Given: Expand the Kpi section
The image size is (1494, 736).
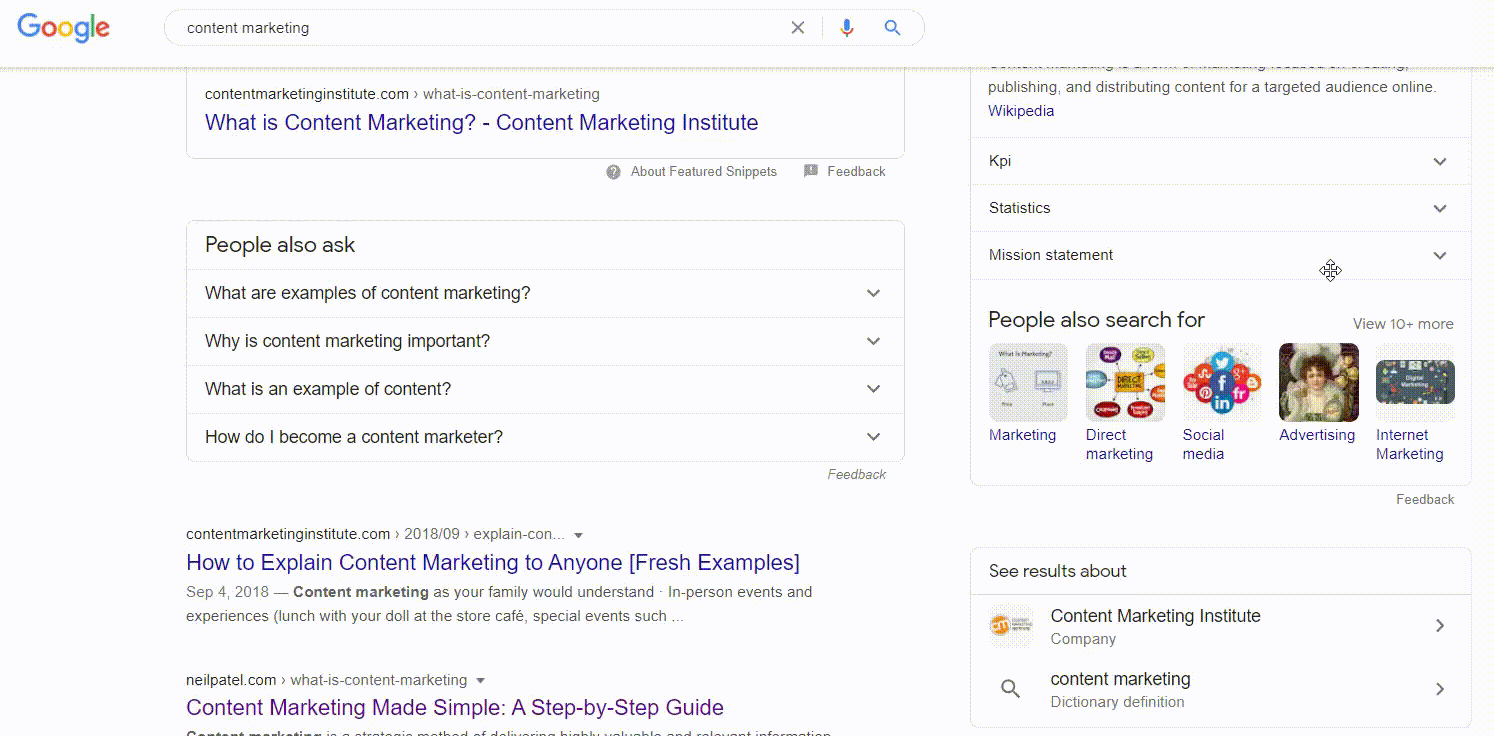Looking at the screenshot, I should (x=1220, y=161).
